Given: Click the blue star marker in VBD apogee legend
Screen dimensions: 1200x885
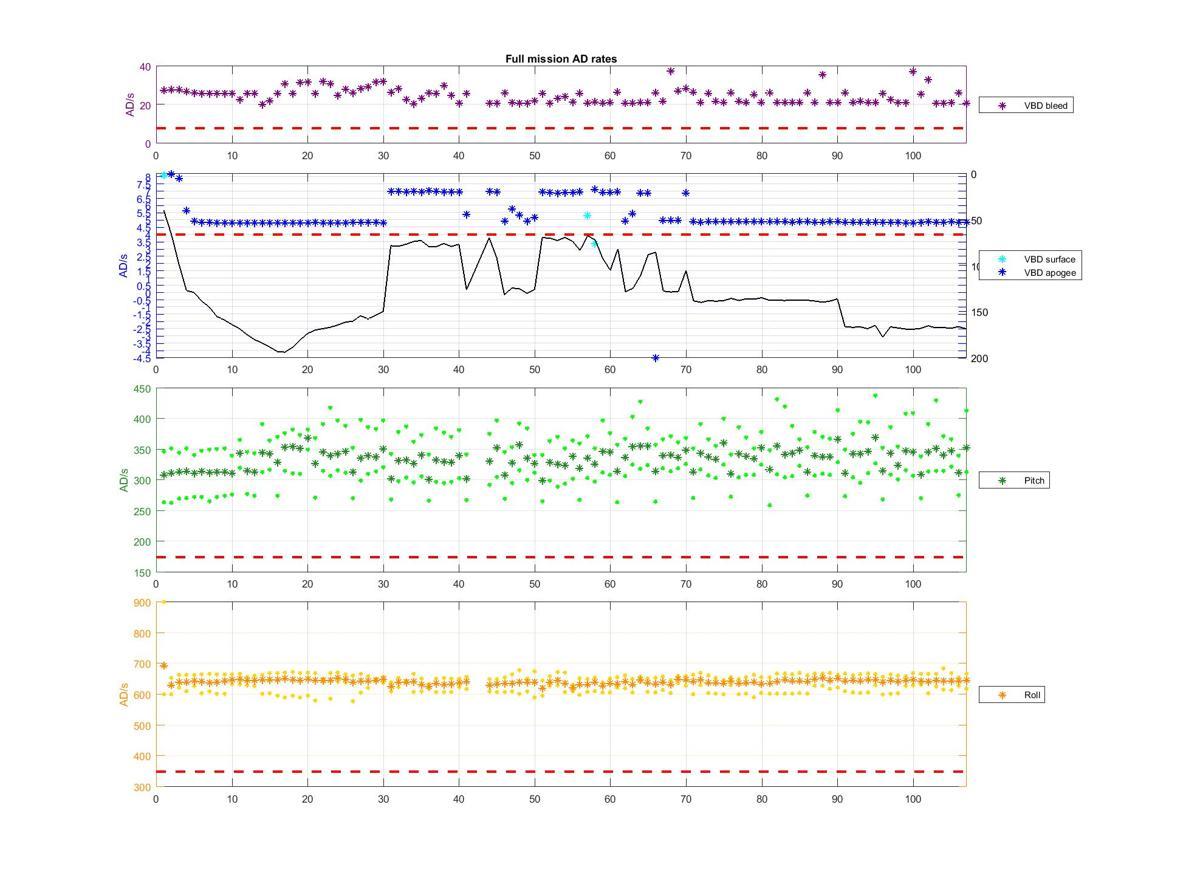Looking at the screenshot, I should point(1002,272).
